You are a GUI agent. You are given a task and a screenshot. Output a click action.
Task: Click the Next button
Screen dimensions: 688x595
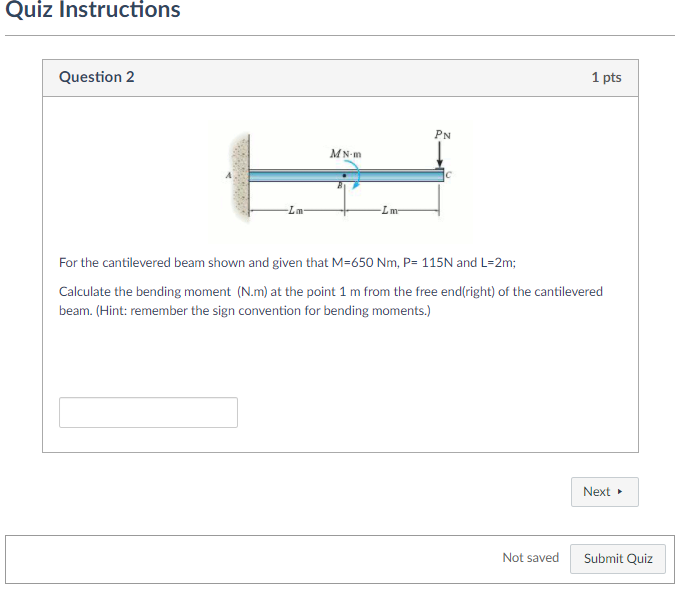(x=604, y=491)
